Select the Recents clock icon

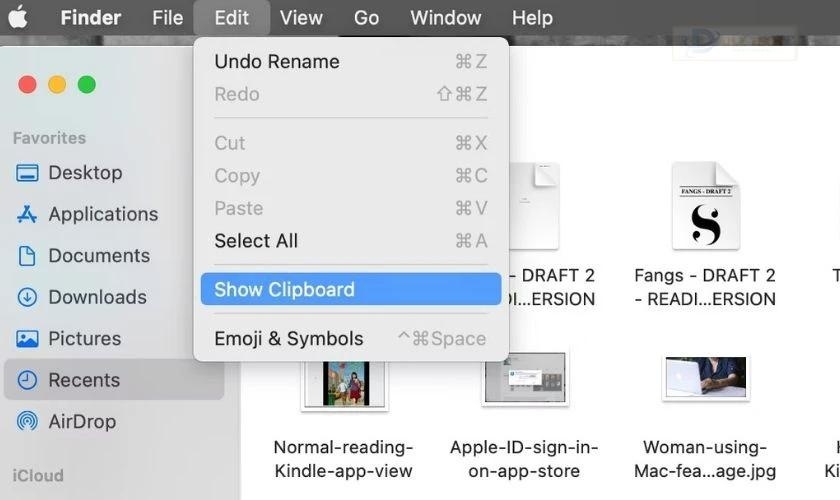(x=27, y=380)
